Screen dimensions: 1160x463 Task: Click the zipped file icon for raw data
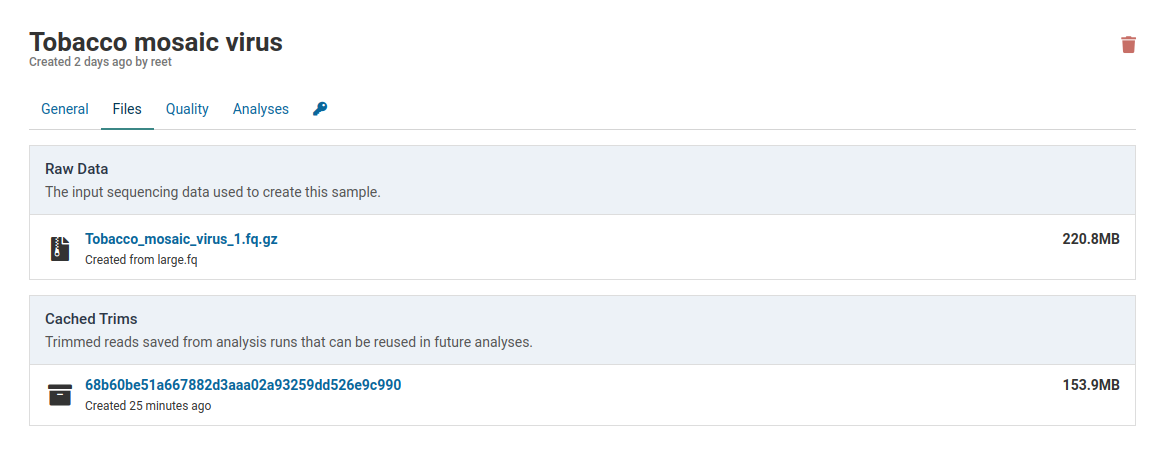(x=60, y=248)
